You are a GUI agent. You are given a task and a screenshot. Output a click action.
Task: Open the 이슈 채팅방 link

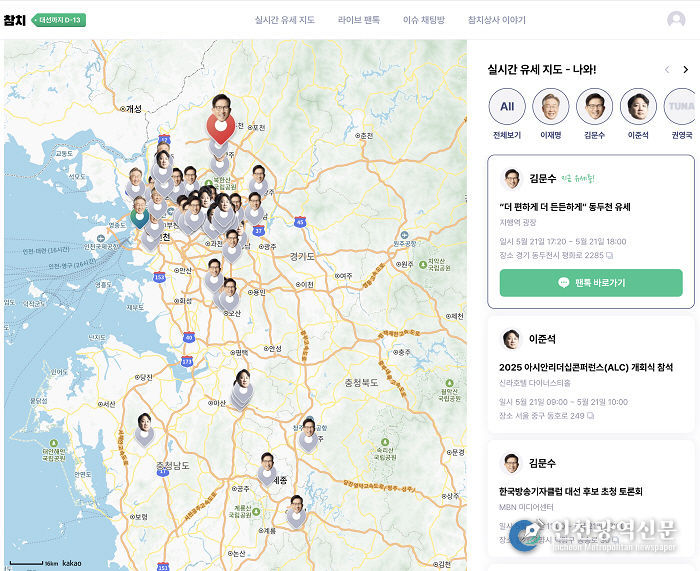click(424, 20)
